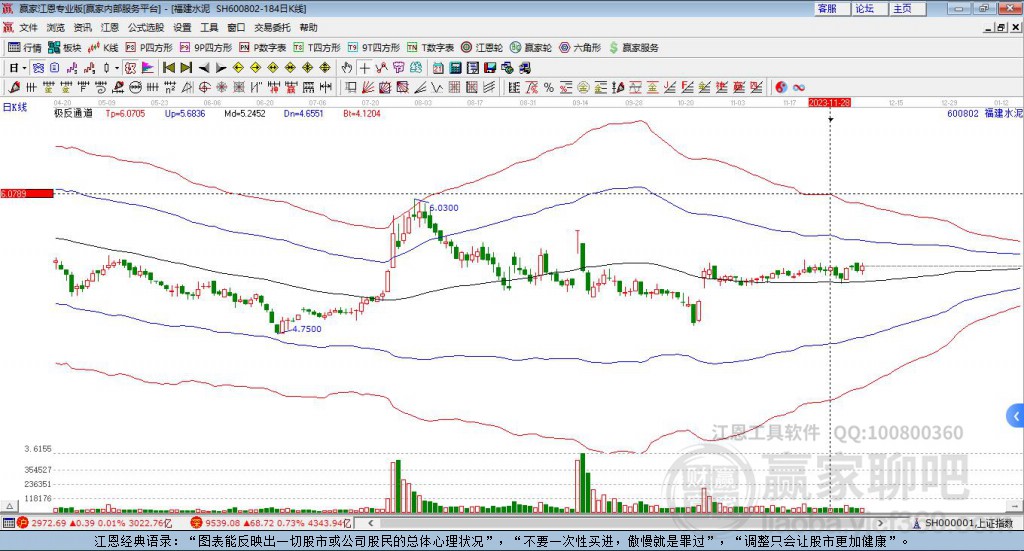Open the calculator icon

(455, 68)
